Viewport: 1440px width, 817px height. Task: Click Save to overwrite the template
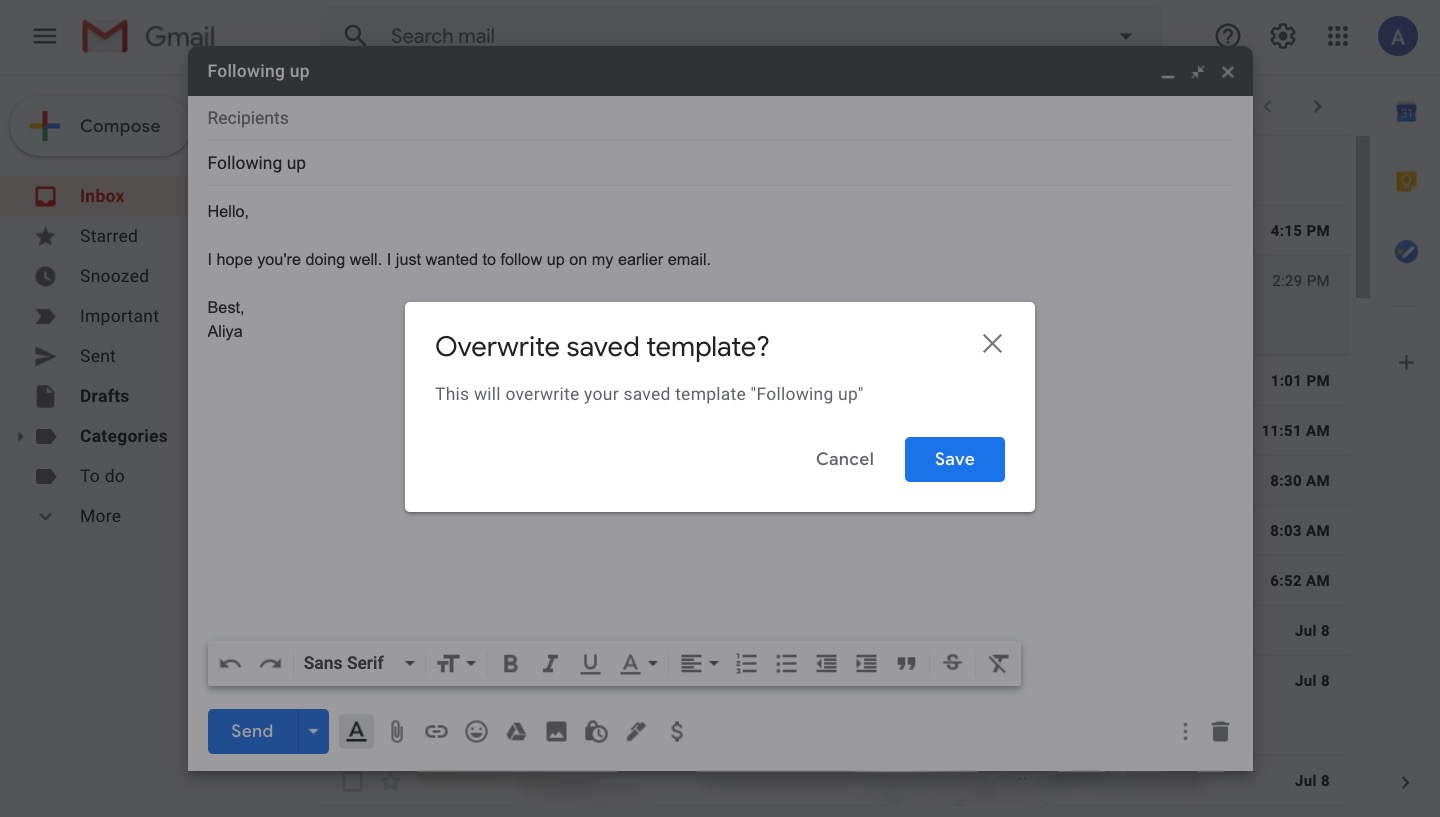coord(954,459)
